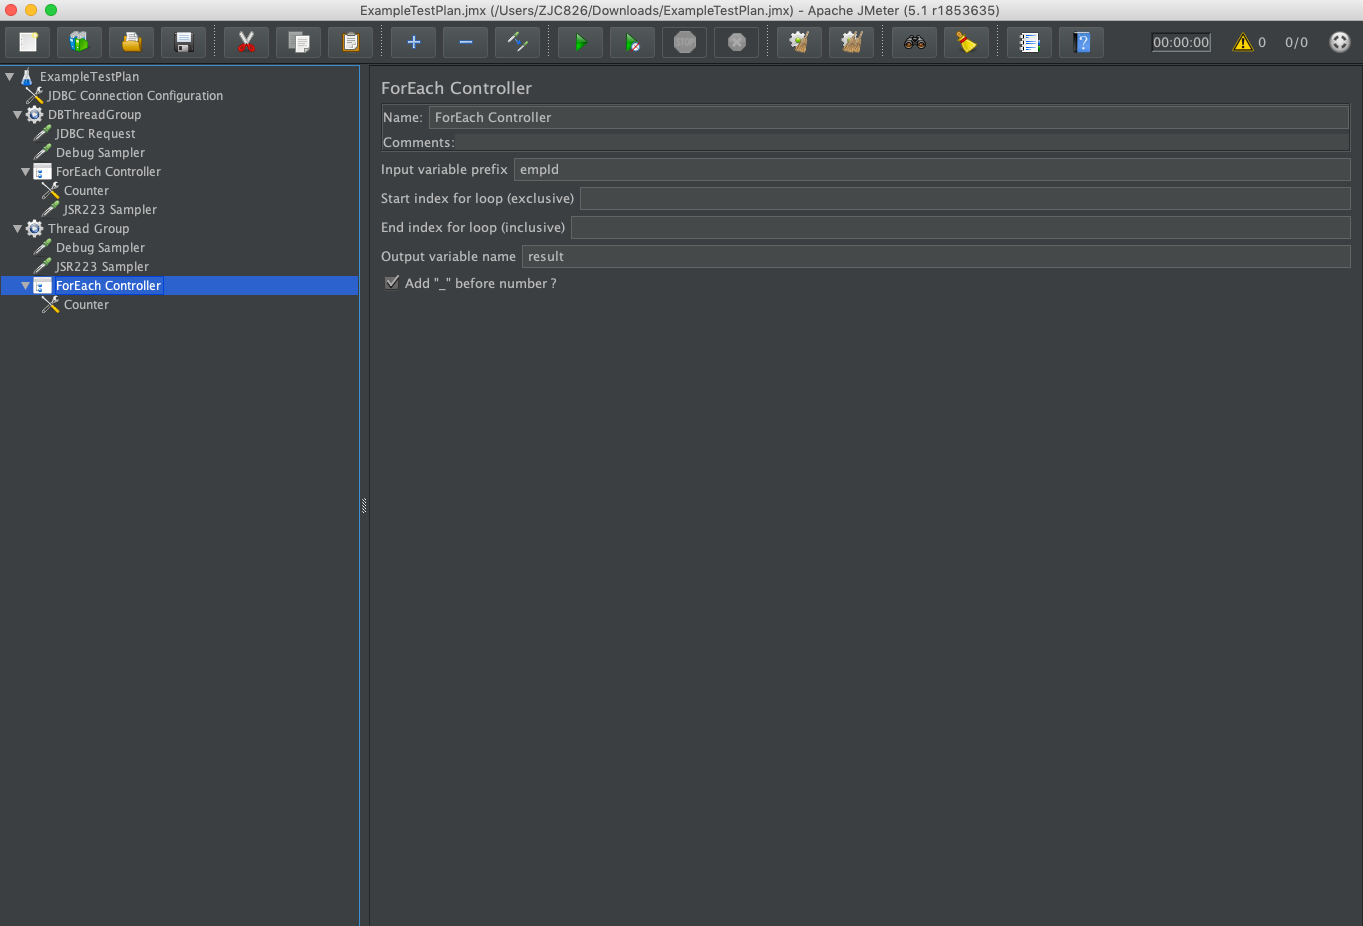Select the Debug Sampler under DBThreadGroup
This screenshot has width=1363, height=926.
[x=100, y=152]
